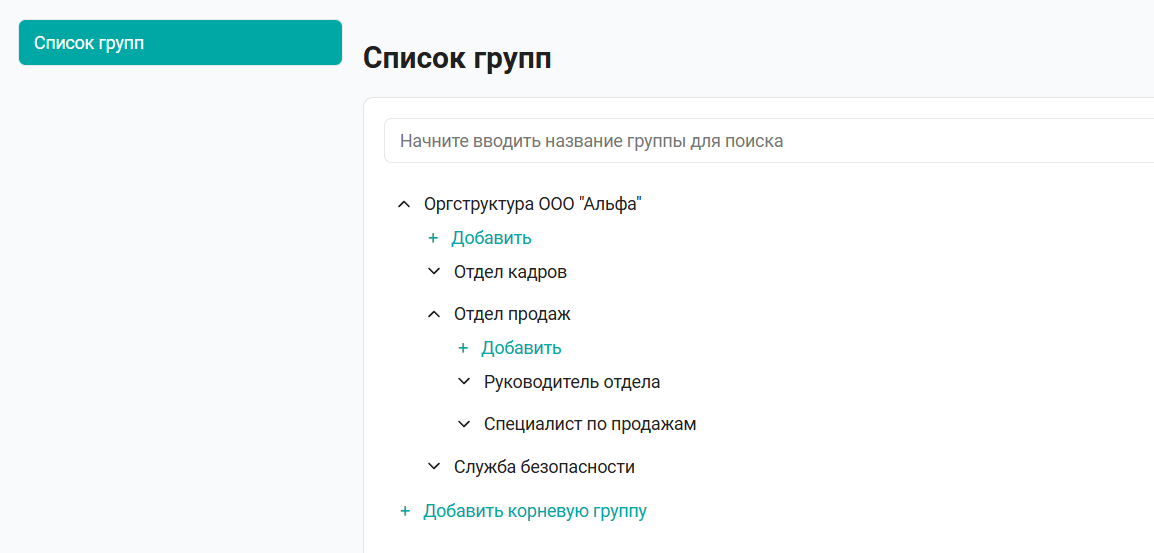The height and width of the screenshot is (553, 1154).
Task: Expand the Служба безопасности chevron
Action: tap(433, 467)
